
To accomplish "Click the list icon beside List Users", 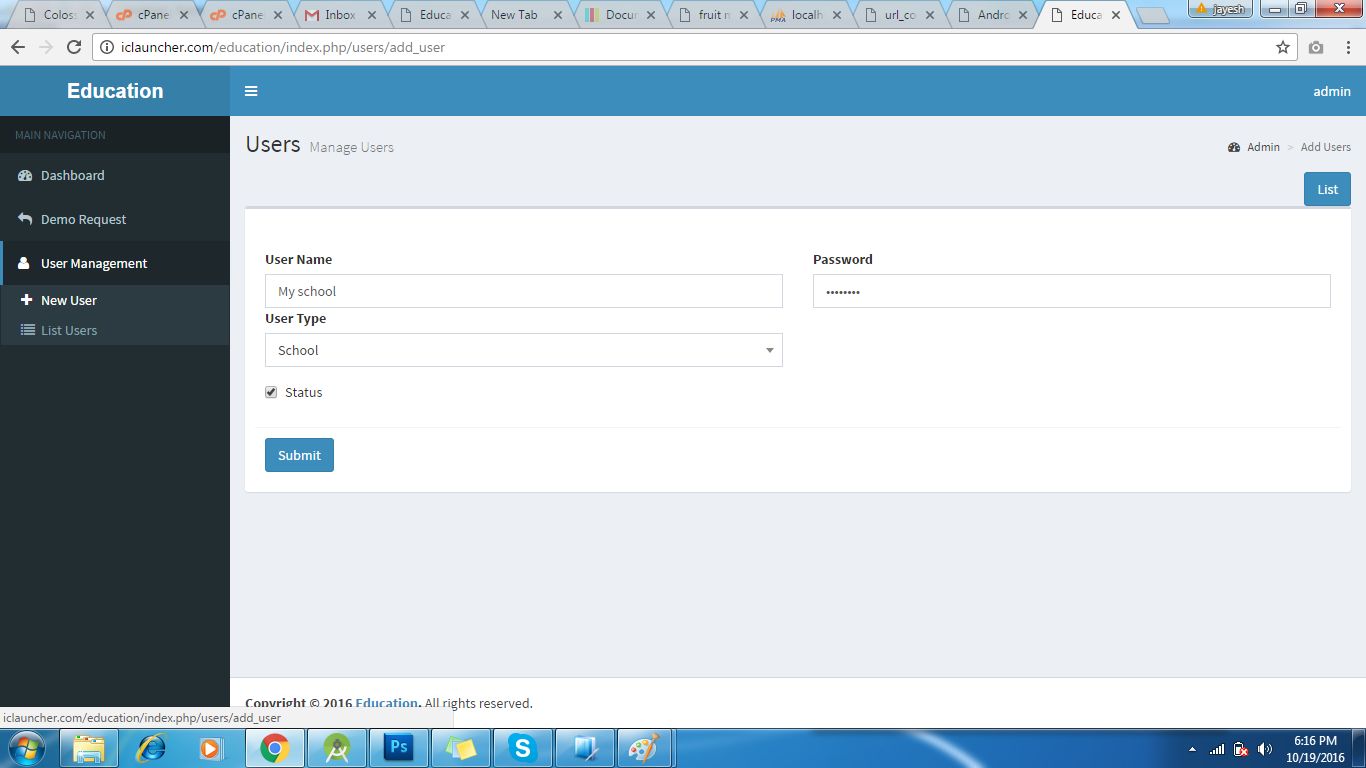I will pos(28,330).
